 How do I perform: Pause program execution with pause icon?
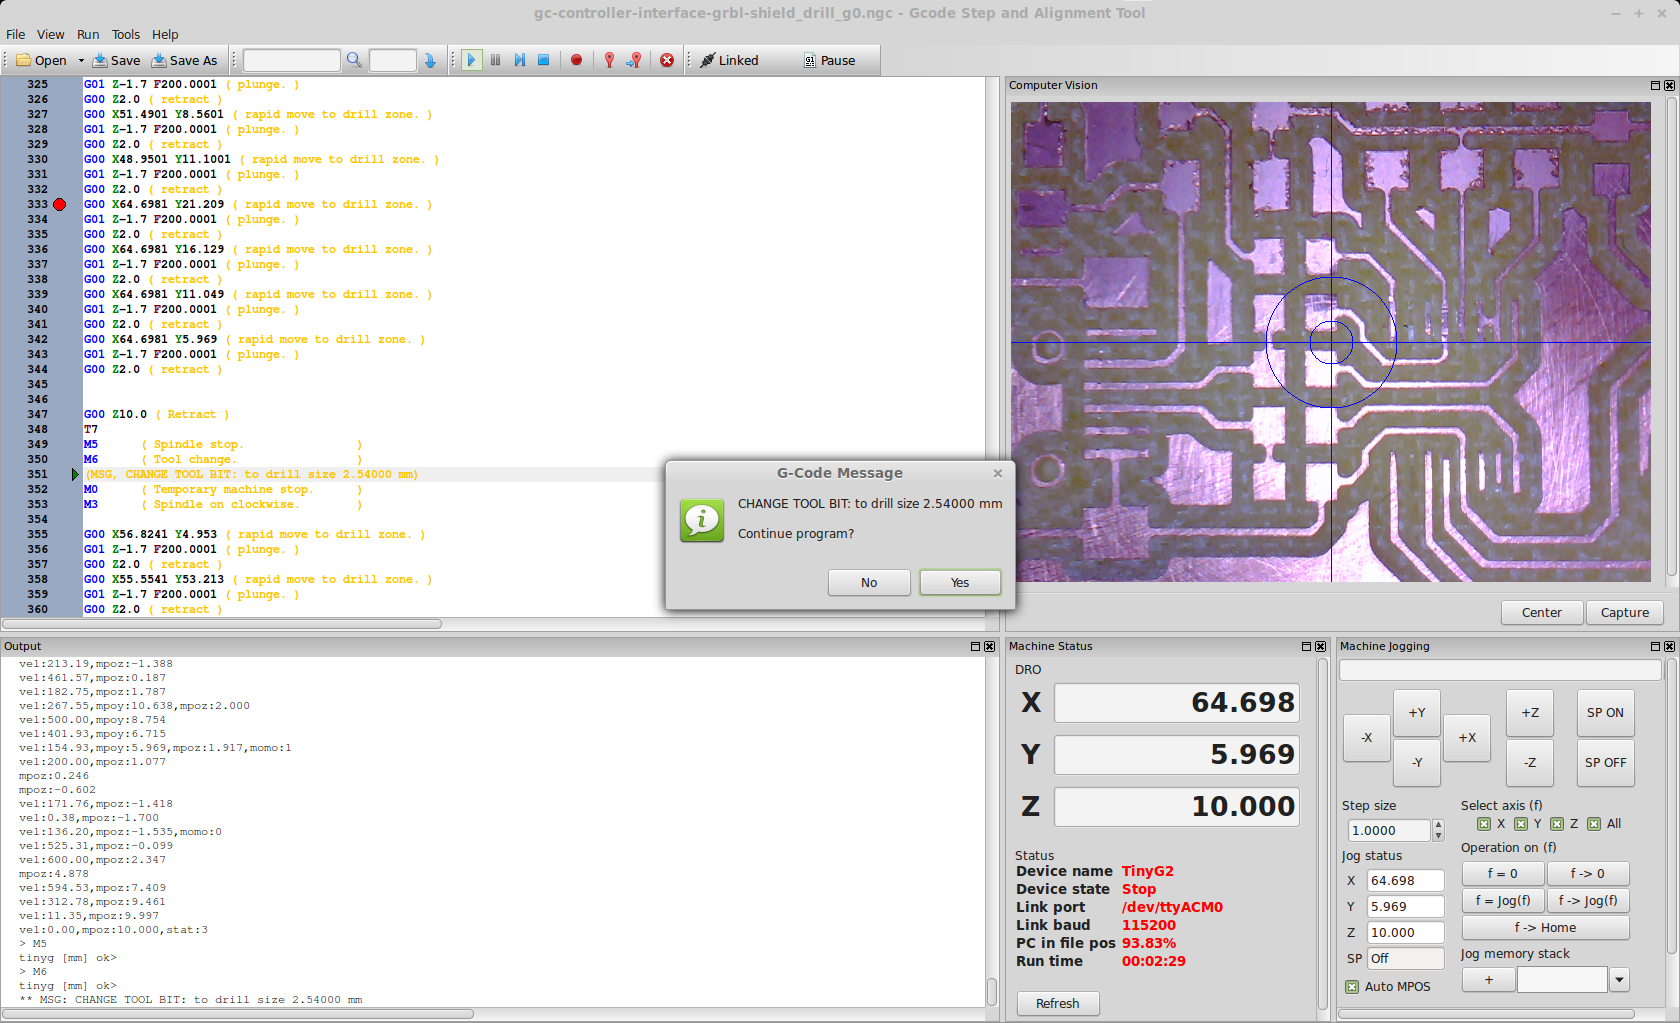click(x=496, y=61)
